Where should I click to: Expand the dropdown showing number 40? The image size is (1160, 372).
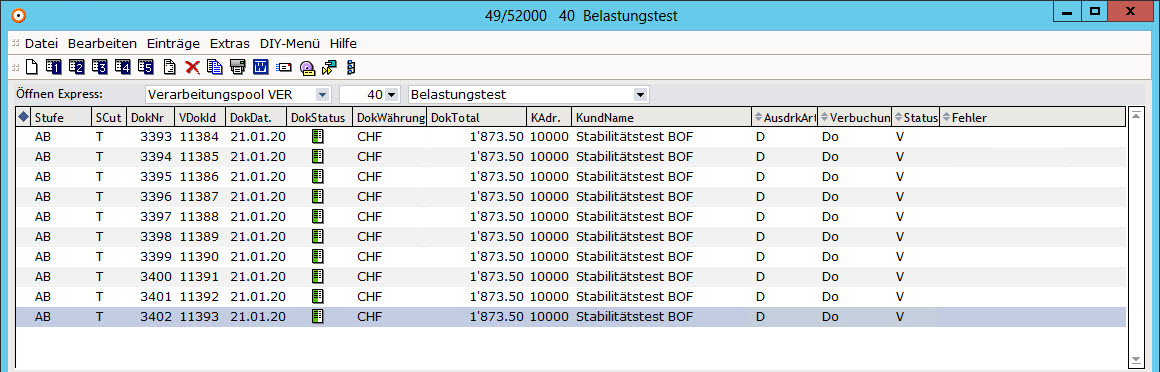(x=391, y=95)
